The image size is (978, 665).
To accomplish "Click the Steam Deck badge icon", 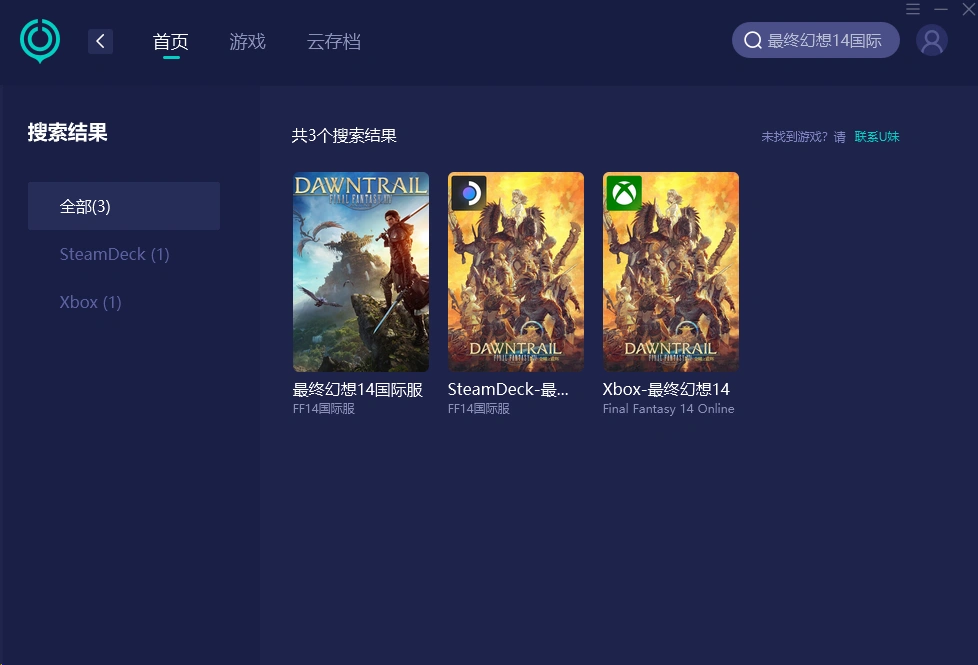I will click(x=468, y=193).
